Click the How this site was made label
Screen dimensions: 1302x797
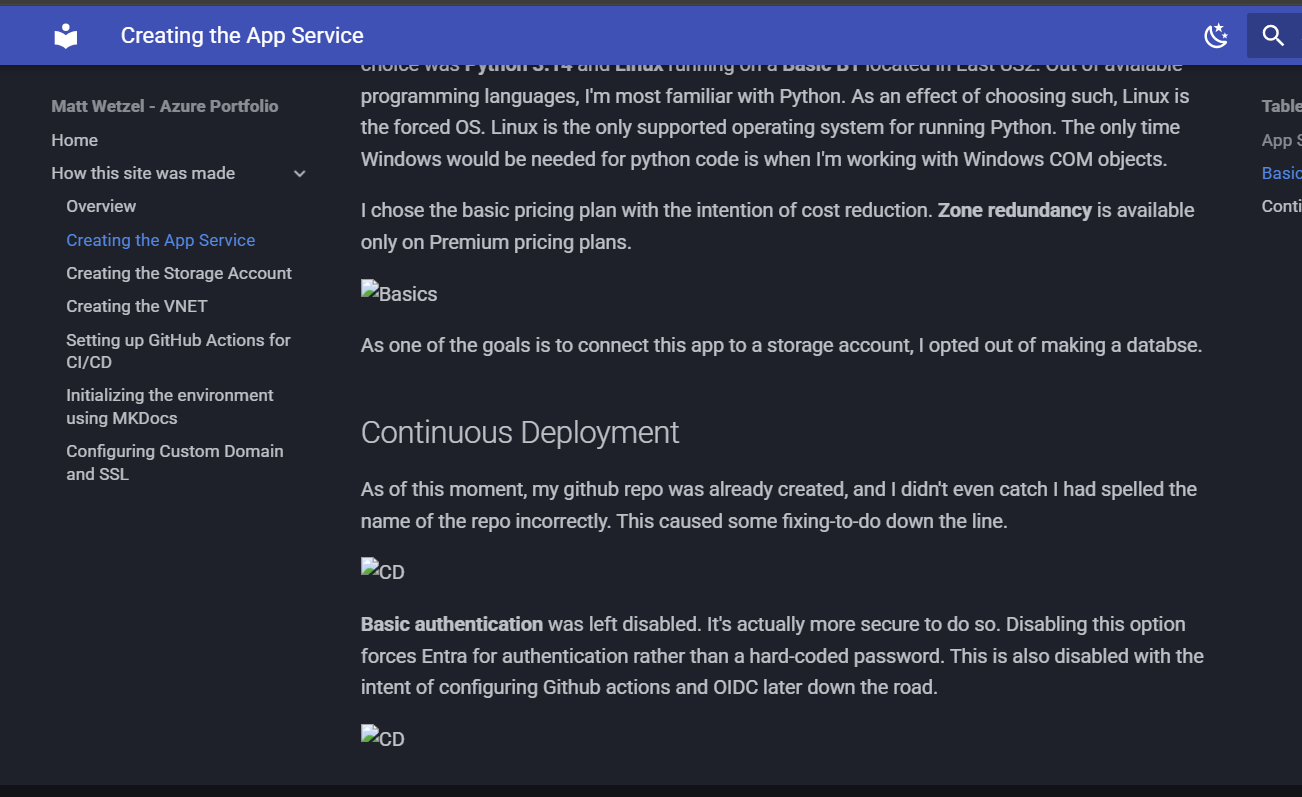tap(143, 173)
